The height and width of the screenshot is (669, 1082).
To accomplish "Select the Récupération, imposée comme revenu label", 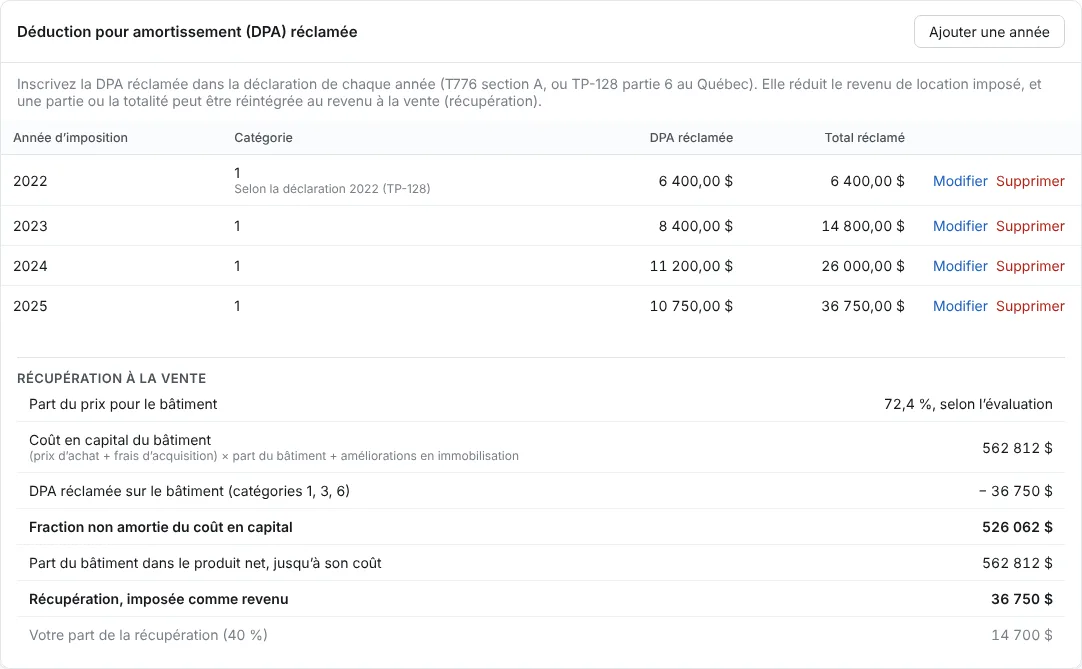I will [x=159, y=599].
